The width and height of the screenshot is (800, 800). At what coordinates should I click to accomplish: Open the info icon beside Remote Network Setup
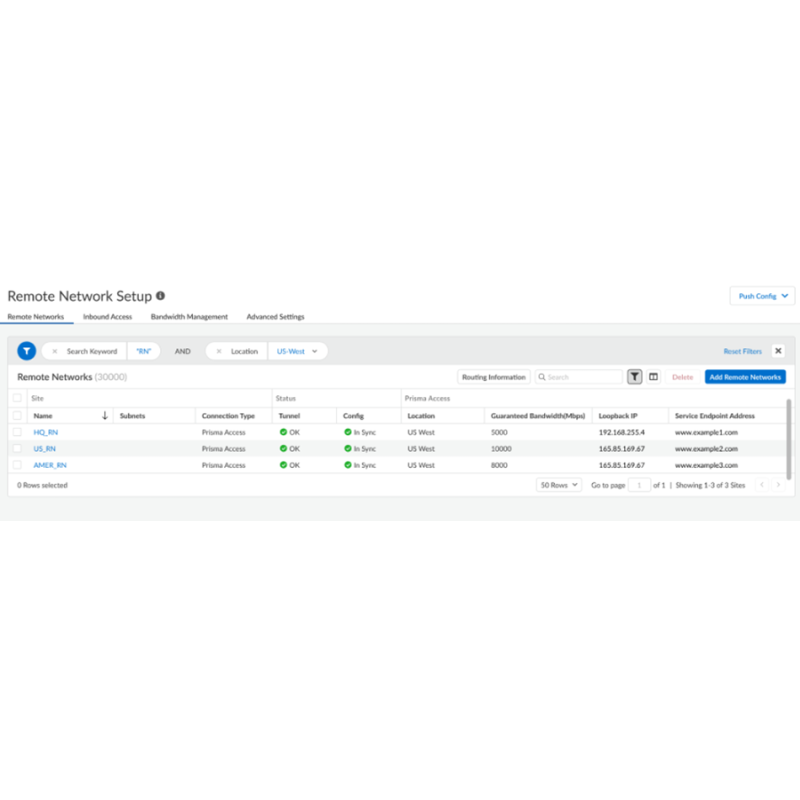[x=160, y=296]
